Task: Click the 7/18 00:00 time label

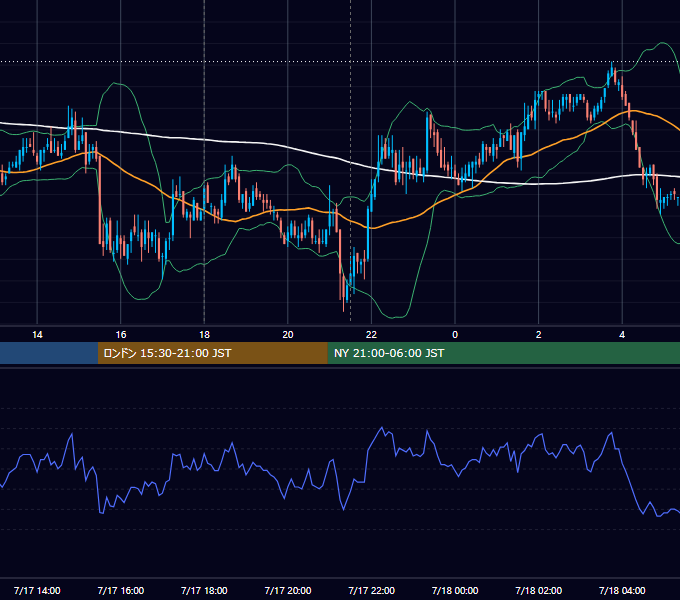Action: point(455,590)
